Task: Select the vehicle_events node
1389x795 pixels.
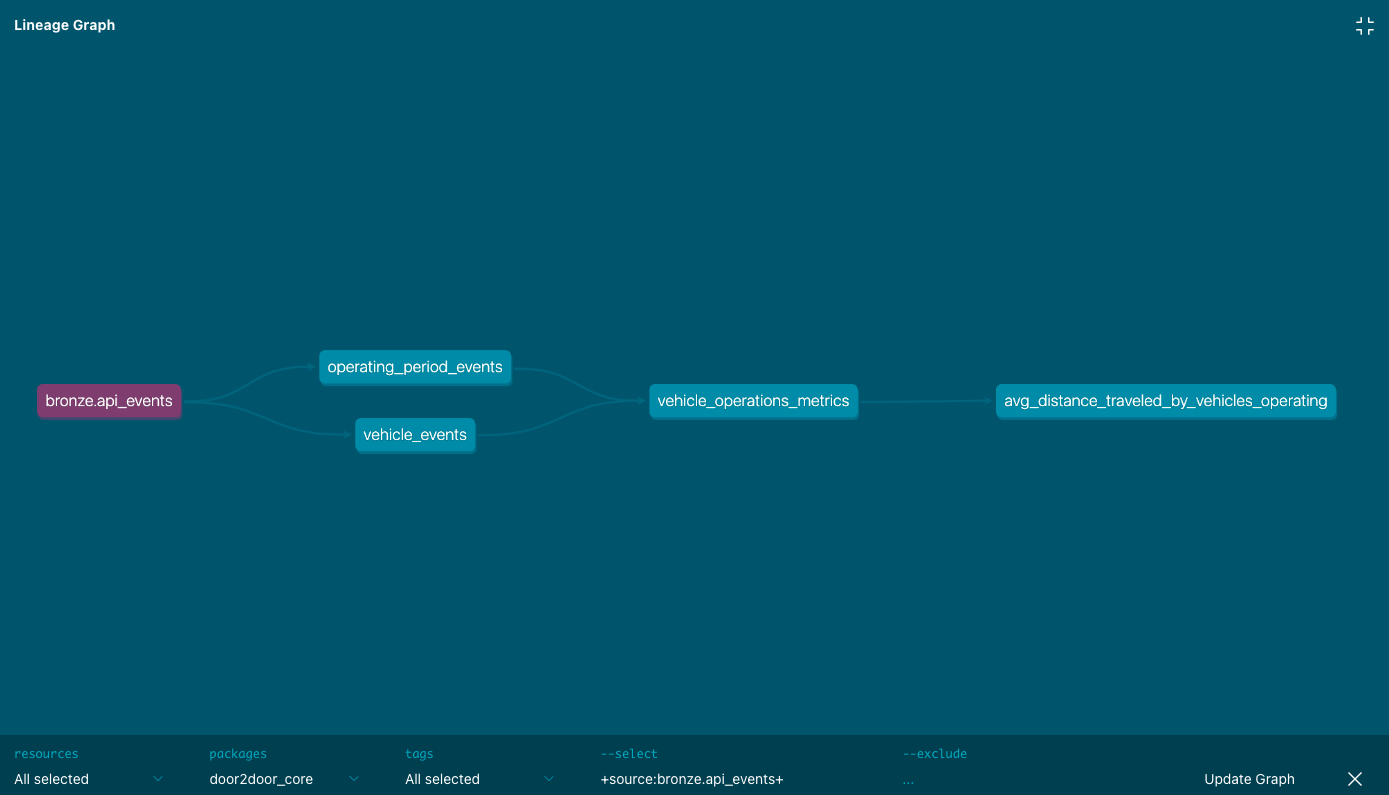Action: coord(415,435)
